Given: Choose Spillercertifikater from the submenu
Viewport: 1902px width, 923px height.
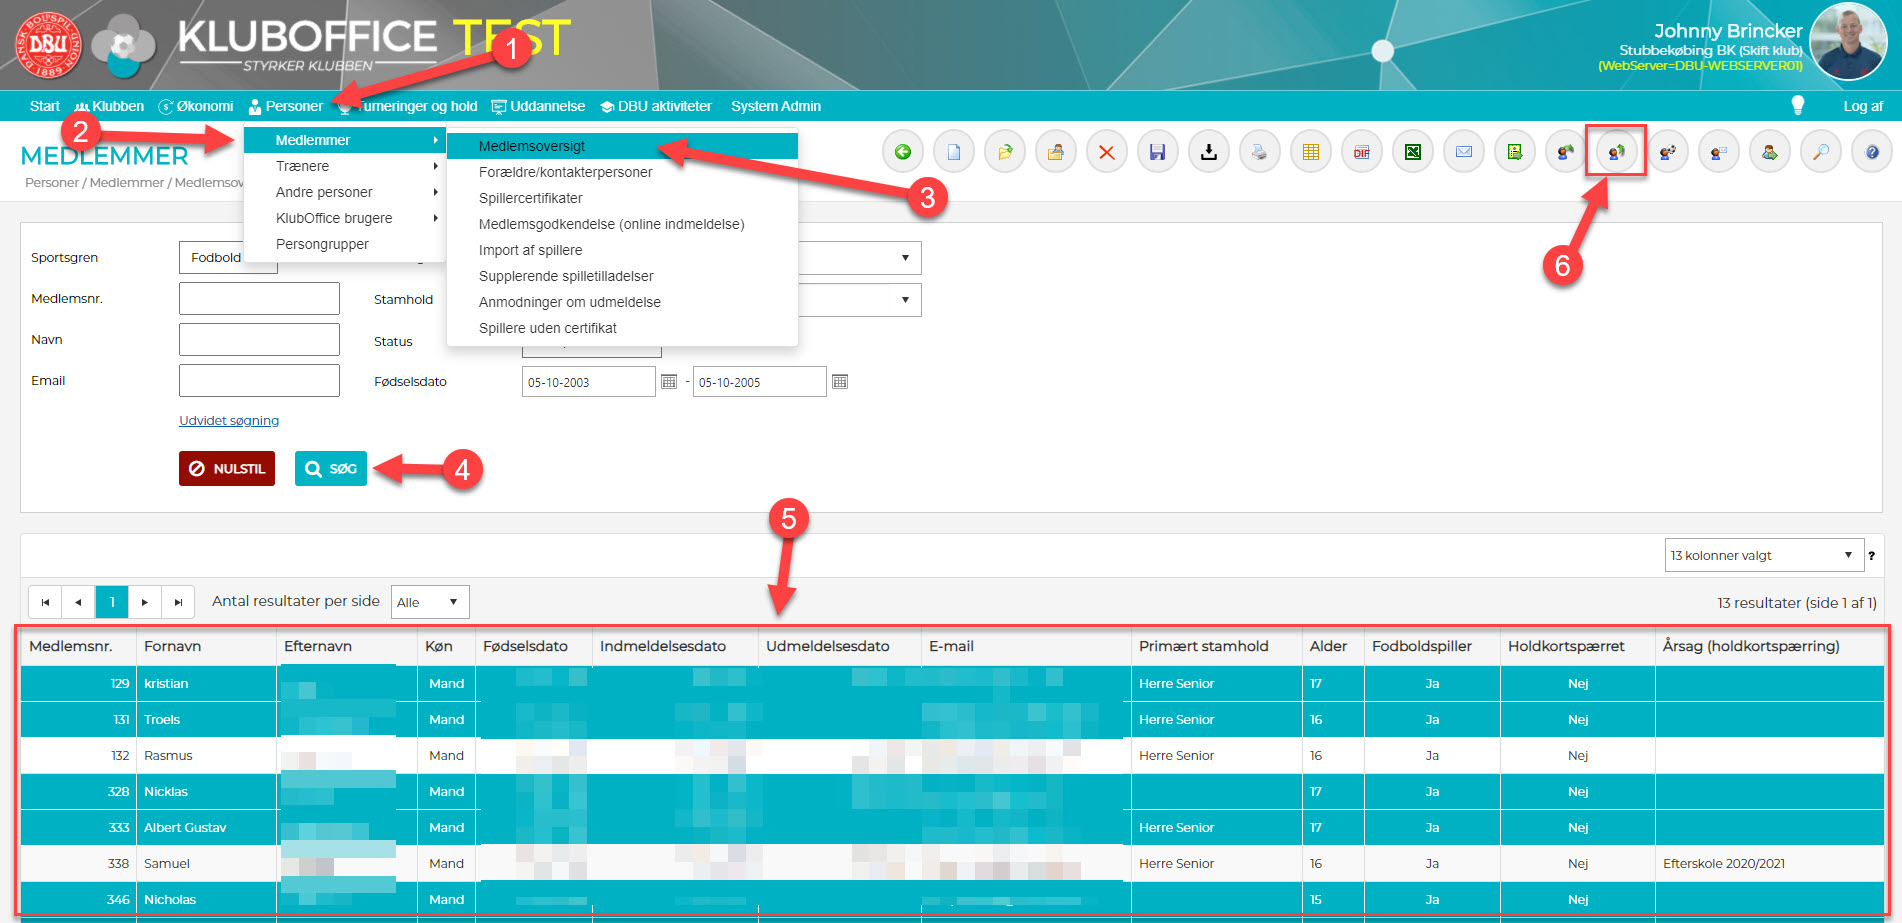Looking at the screenshot, I should click(622, 198).
